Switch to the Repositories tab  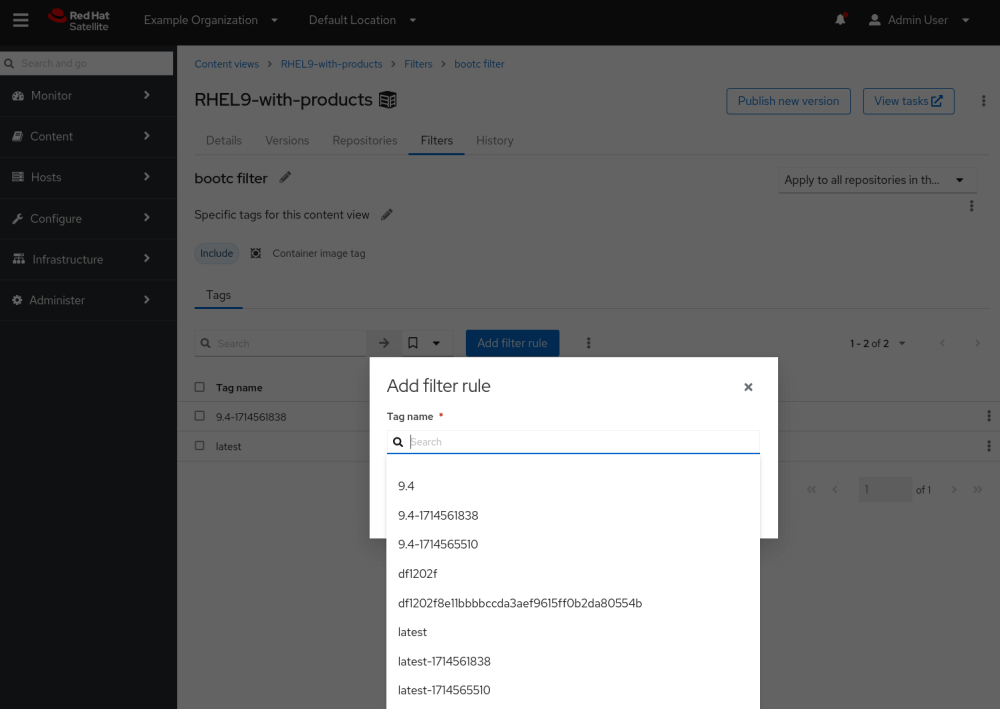pyautogui.click(x=364, y=140)
